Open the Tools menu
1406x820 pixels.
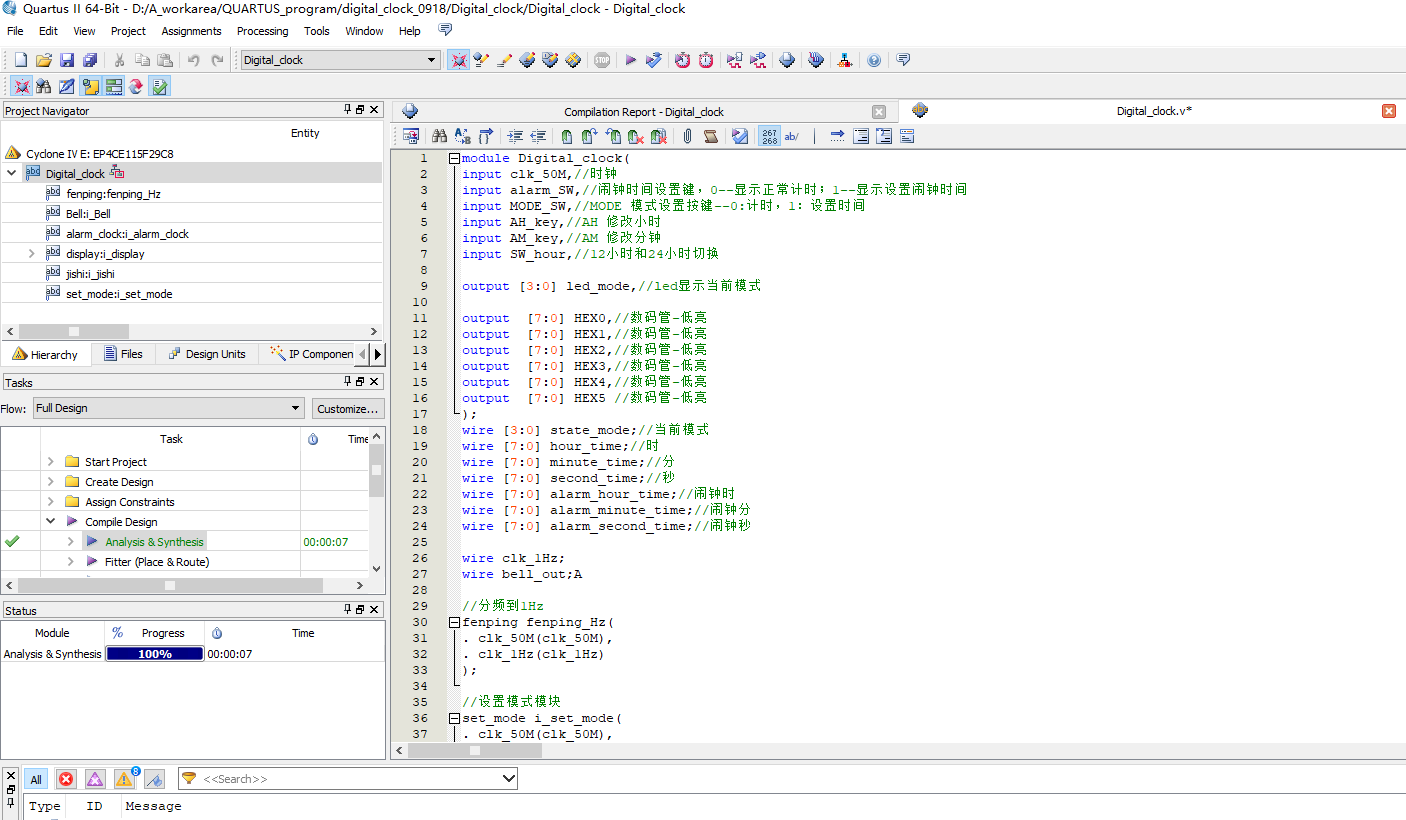tap(317, 31)
